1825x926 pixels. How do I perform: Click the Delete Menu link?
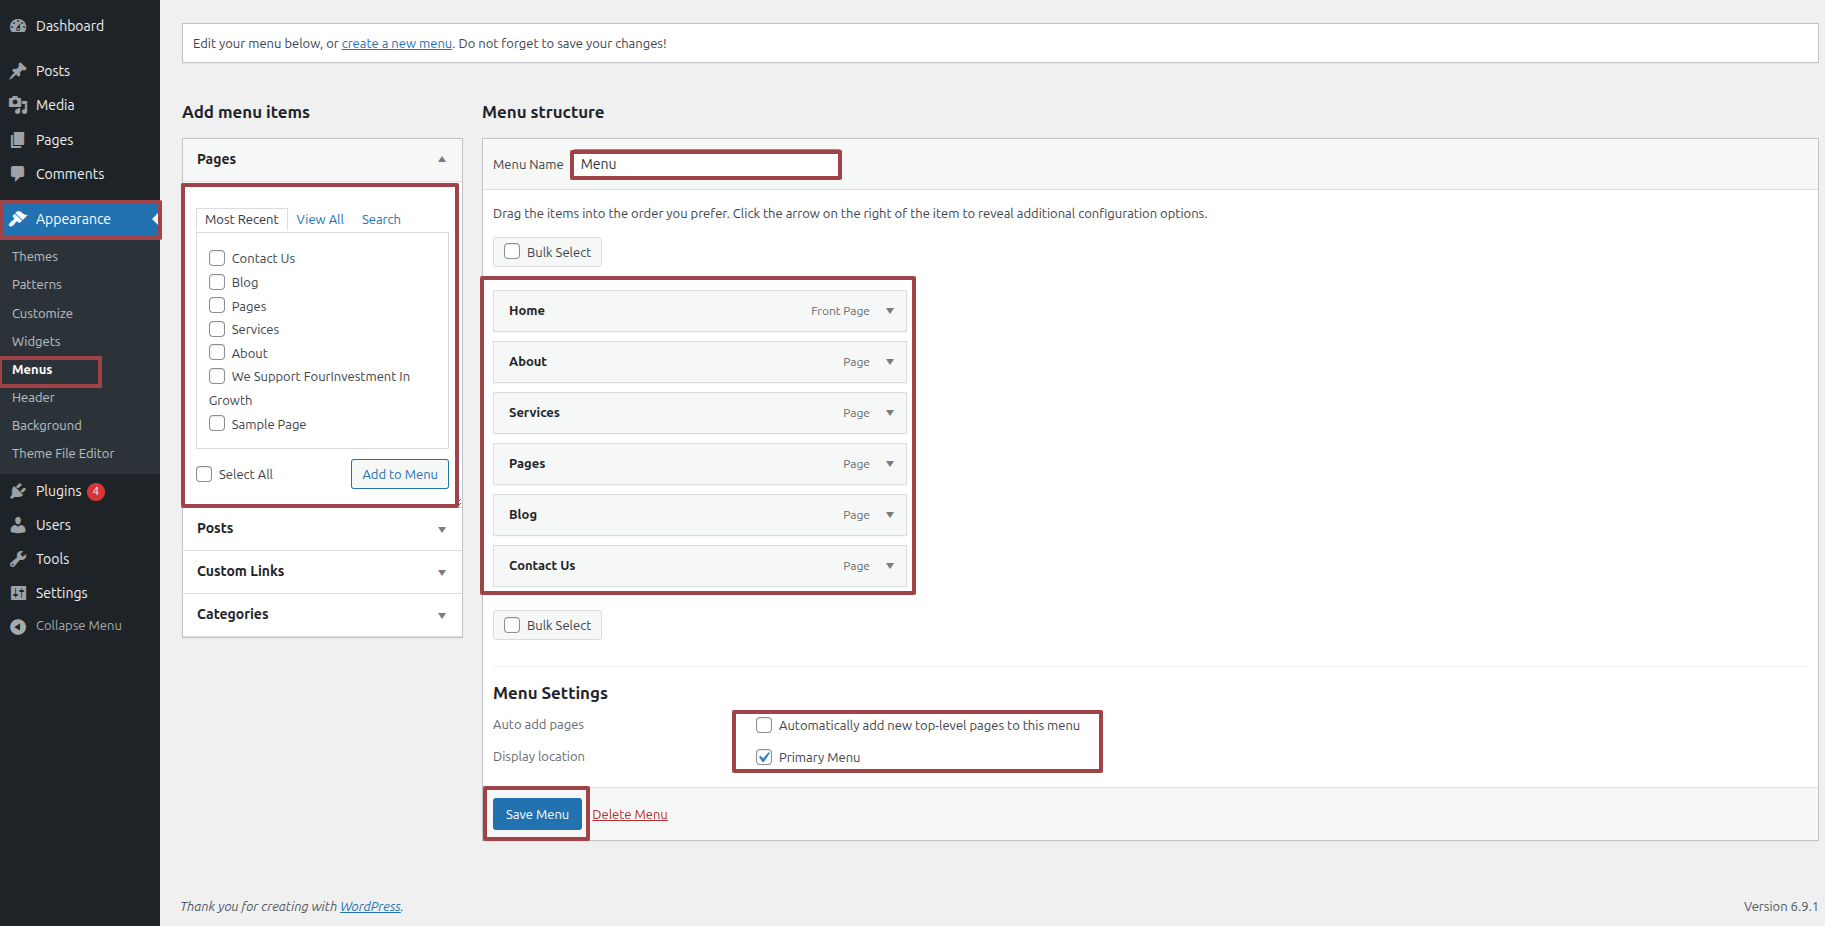pos(630,815)
